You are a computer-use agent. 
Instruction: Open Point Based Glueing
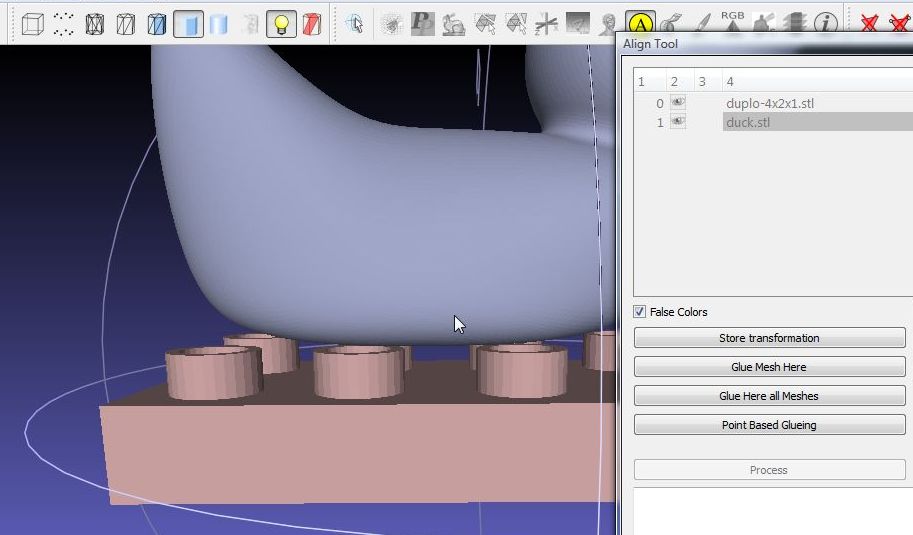click(769, 425)
